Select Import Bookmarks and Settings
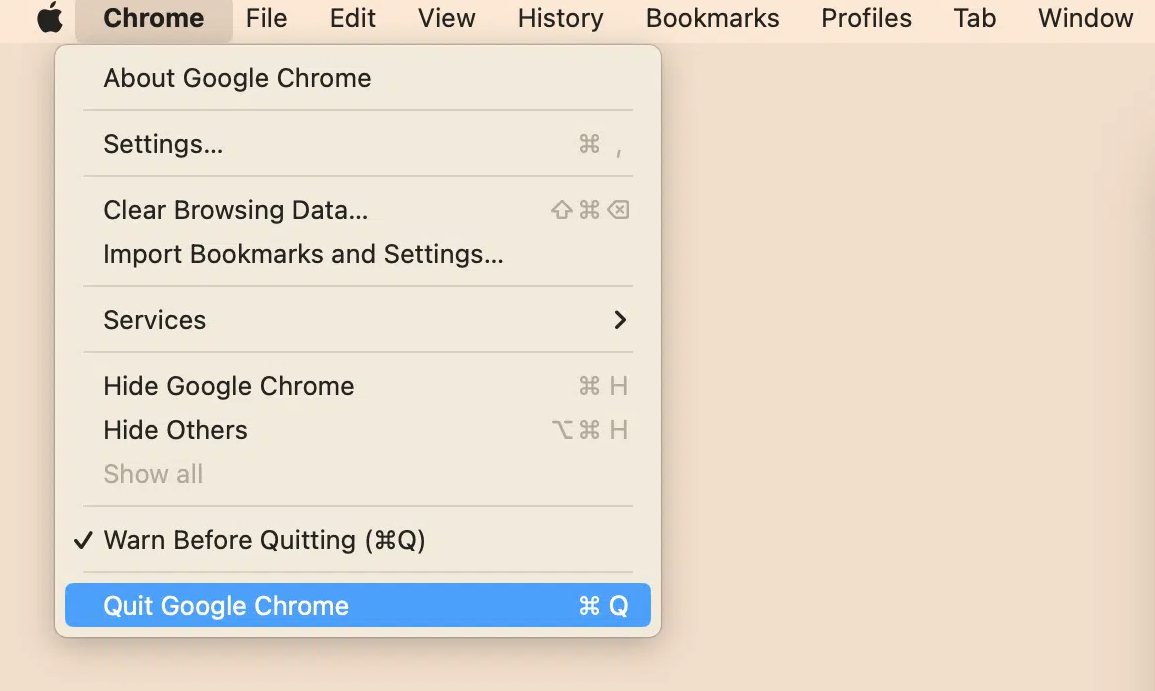Image resolution: width=1155 pixels, height=691 pixels. coord(303,254)
